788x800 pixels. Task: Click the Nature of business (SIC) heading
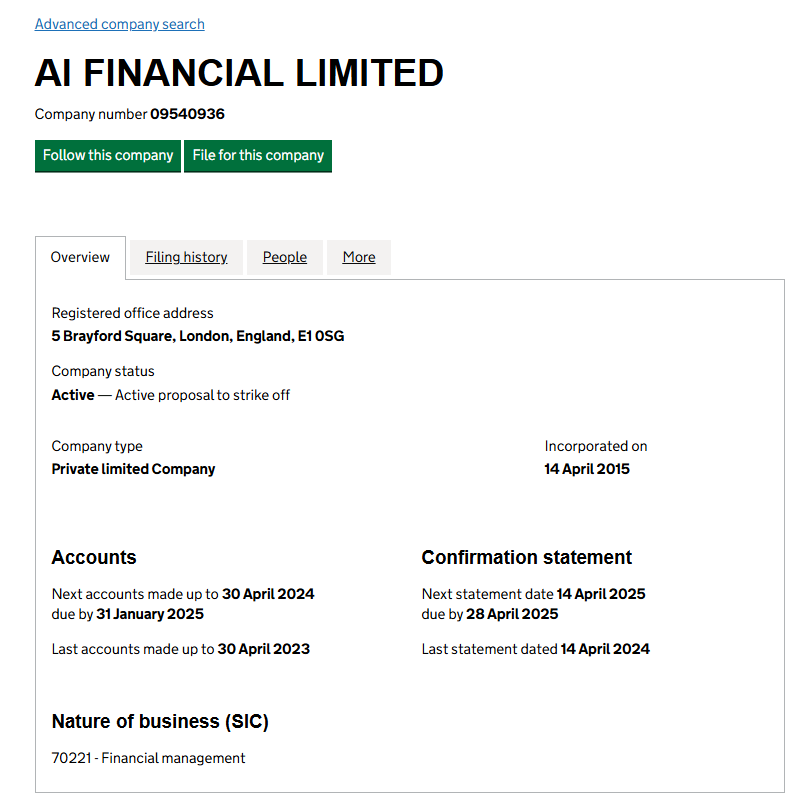tap(160, 722)
